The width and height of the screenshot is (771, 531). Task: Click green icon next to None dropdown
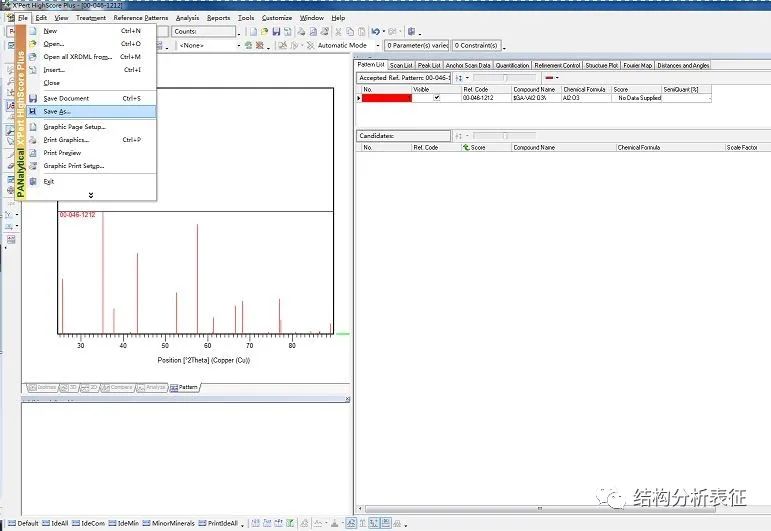click(249, 45)
